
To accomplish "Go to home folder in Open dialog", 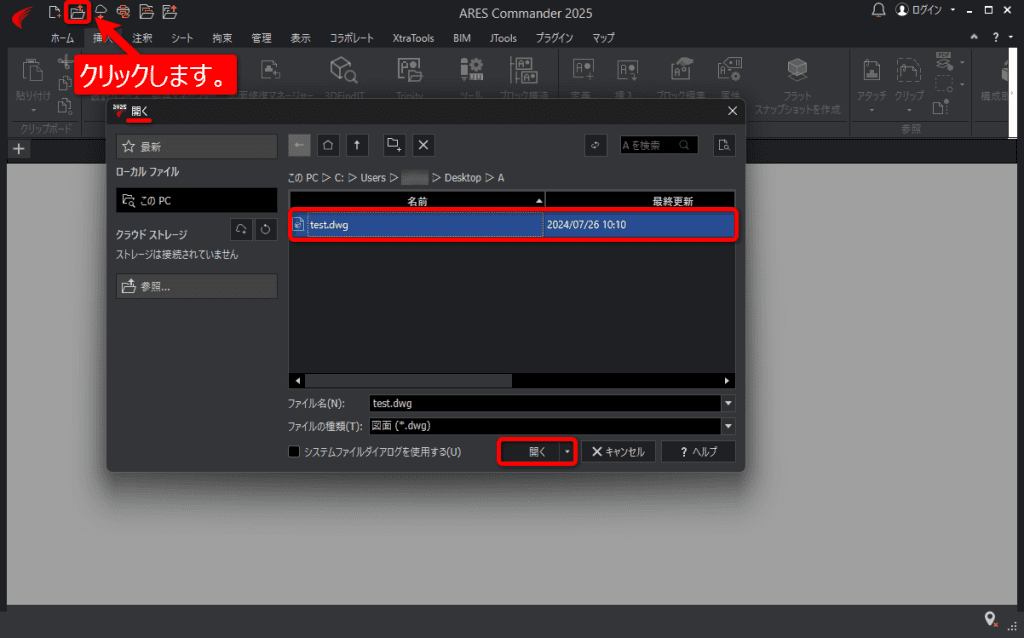I will pos(328,145).
